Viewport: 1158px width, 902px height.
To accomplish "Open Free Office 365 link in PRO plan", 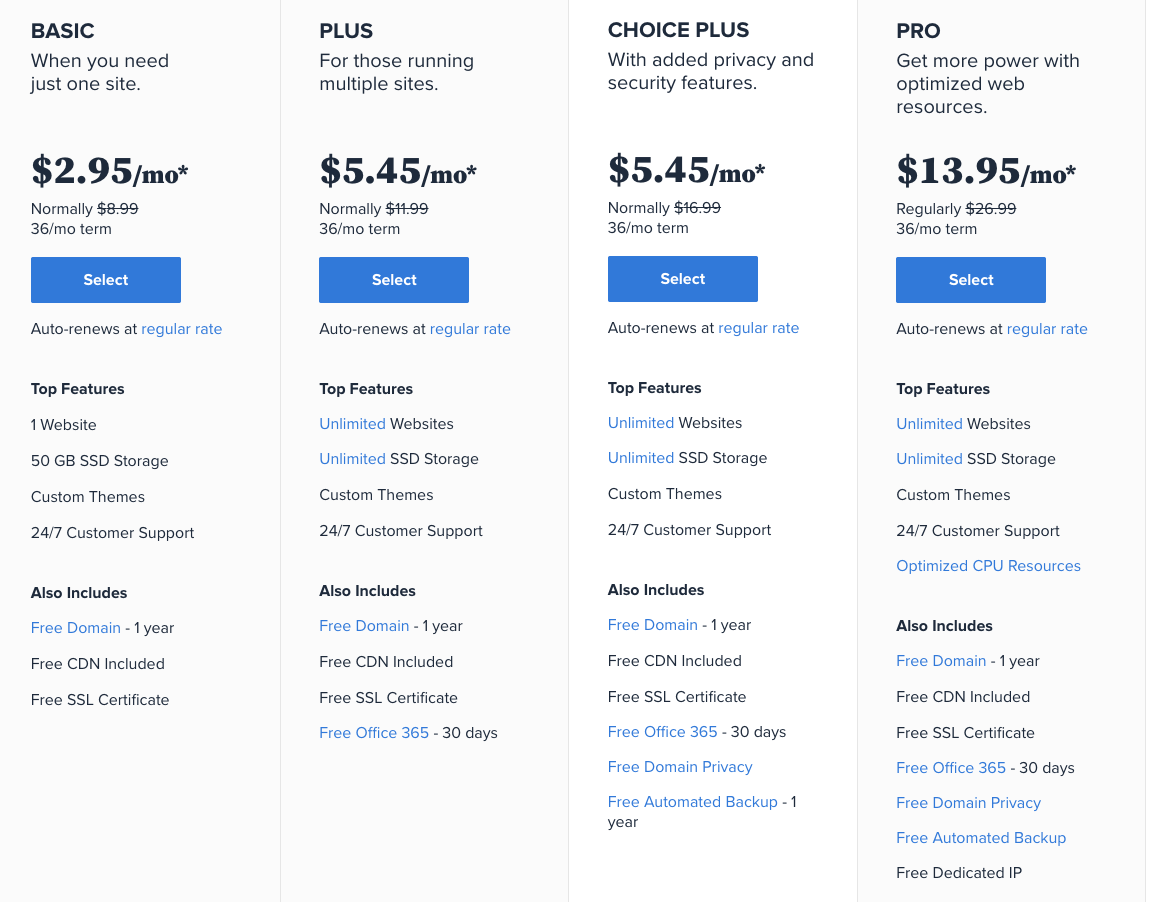I will [x=951, y=768].
